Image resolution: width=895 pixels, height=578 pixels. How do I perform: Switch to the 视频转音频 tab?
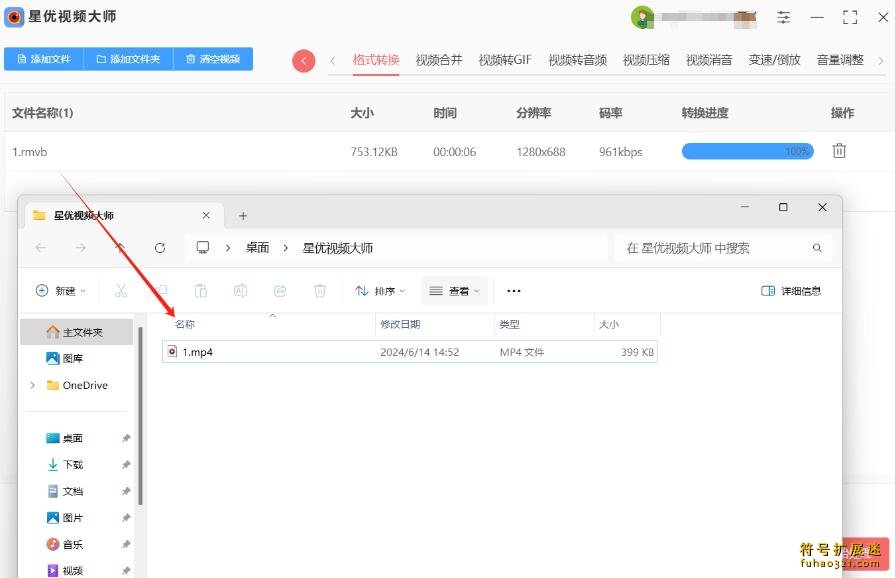(578, 60)
